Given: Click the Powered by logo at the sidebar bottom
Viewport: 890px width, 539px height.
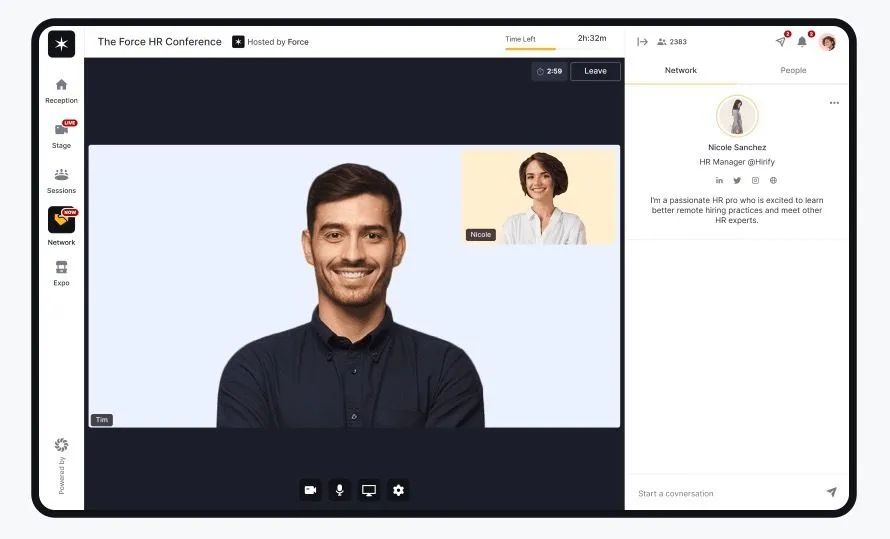Looking at the screenshot, I should (61, 444).
